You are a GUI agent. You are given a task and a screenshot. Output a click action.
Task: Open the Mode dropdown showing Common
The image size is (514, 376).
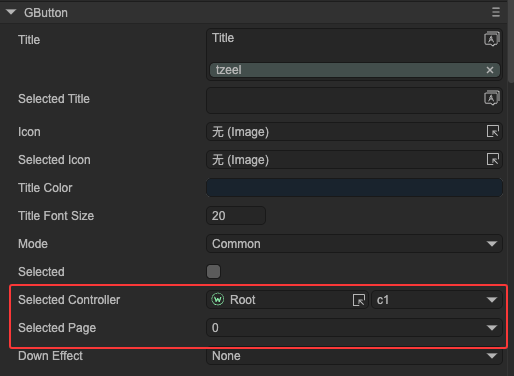354,244
